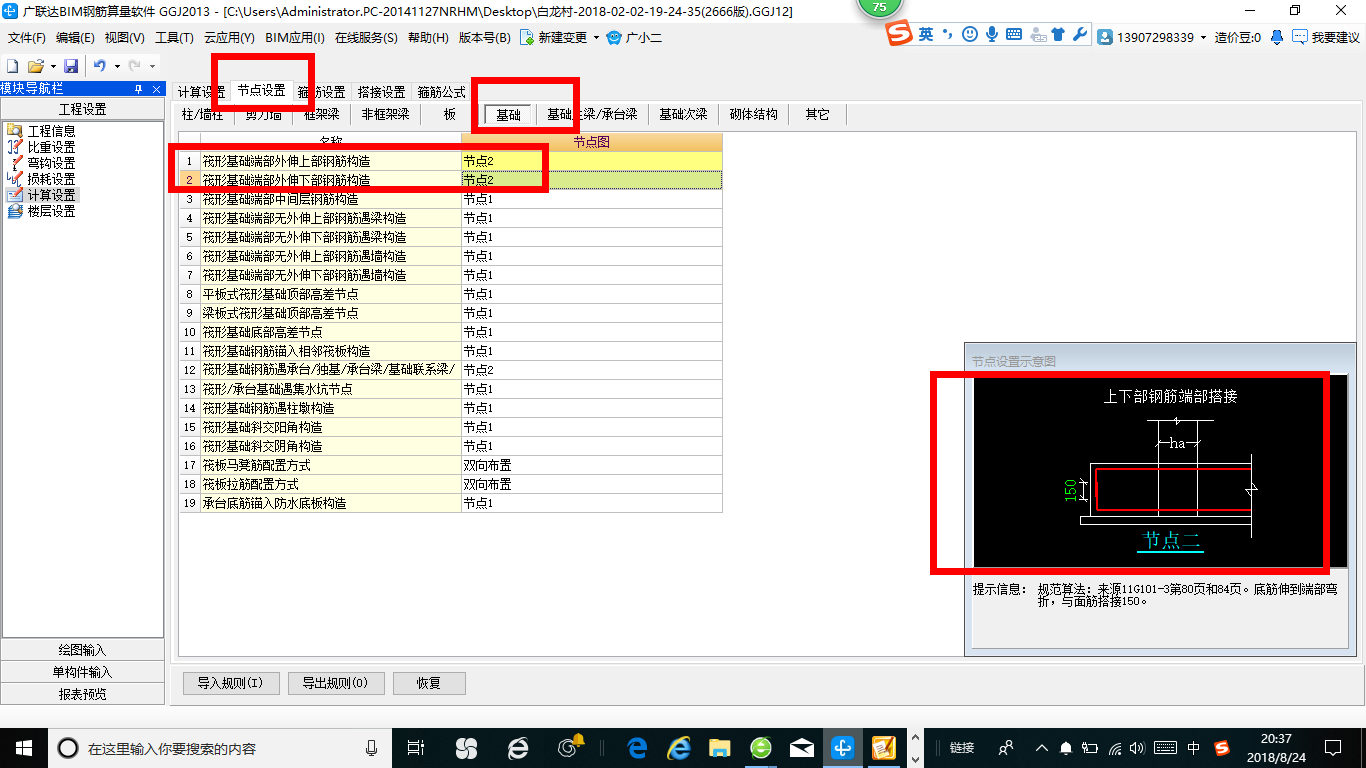
Task: Click the 导出规则(O) button
Action: coord(334,684)
